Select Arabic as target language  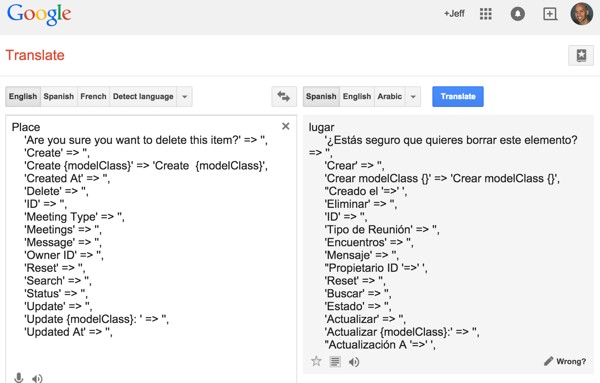pyautogui.click(x=390, y=96)
